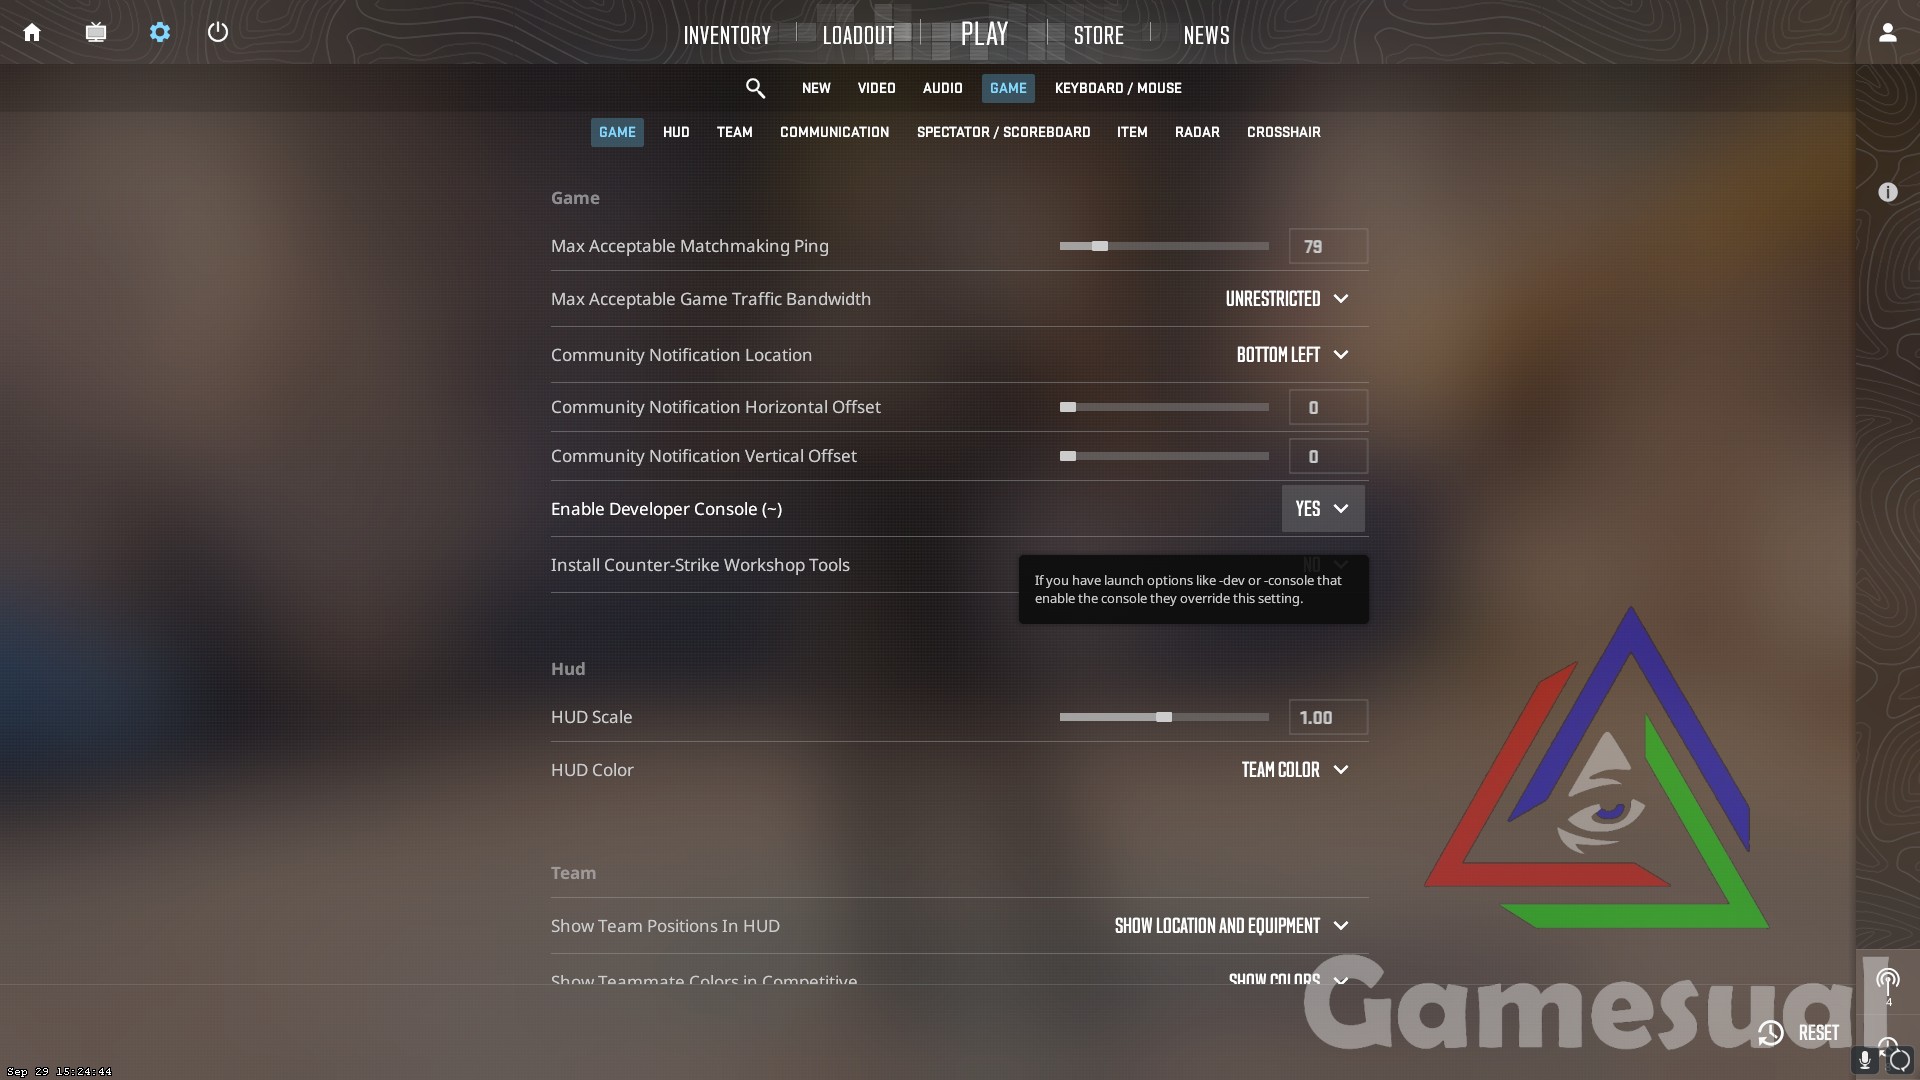Click the Search magnifier icon in settings

pyautogui.click(x=756, y=88)
